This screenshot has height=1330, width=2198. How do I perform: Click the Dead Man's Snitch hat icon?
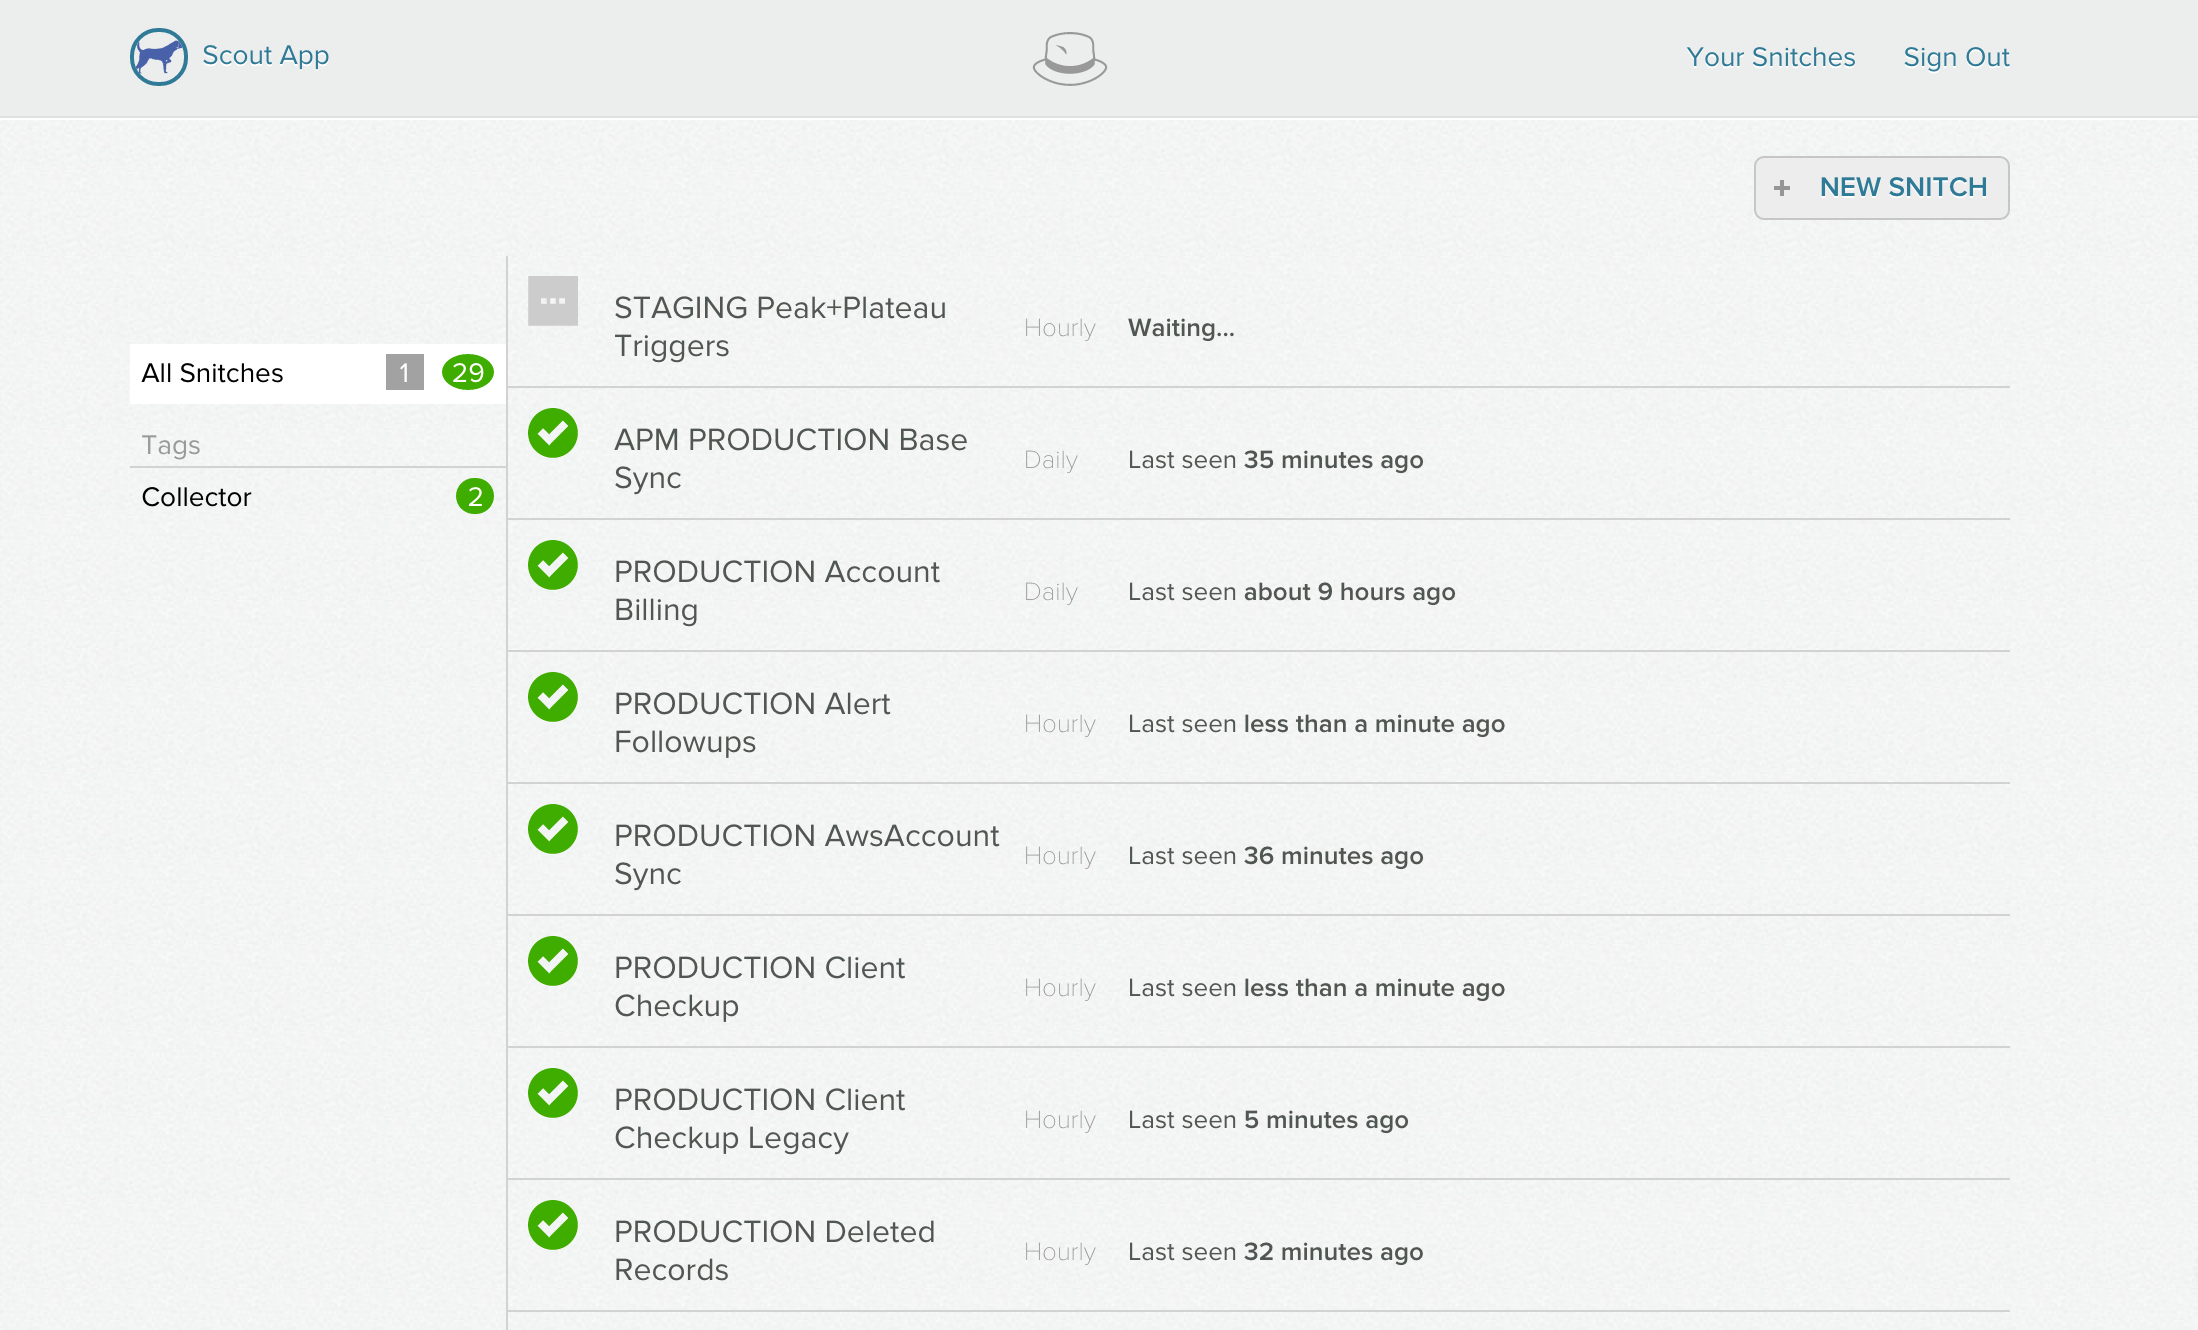(x=1070, y=58)
